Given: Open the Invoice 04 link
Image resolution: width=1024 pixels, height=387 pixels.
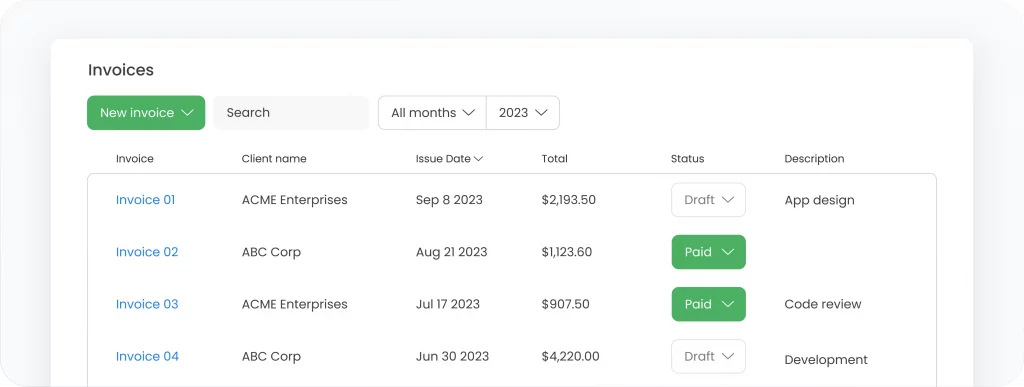Looking at the screenshot, I should click(x=147, y=356).
